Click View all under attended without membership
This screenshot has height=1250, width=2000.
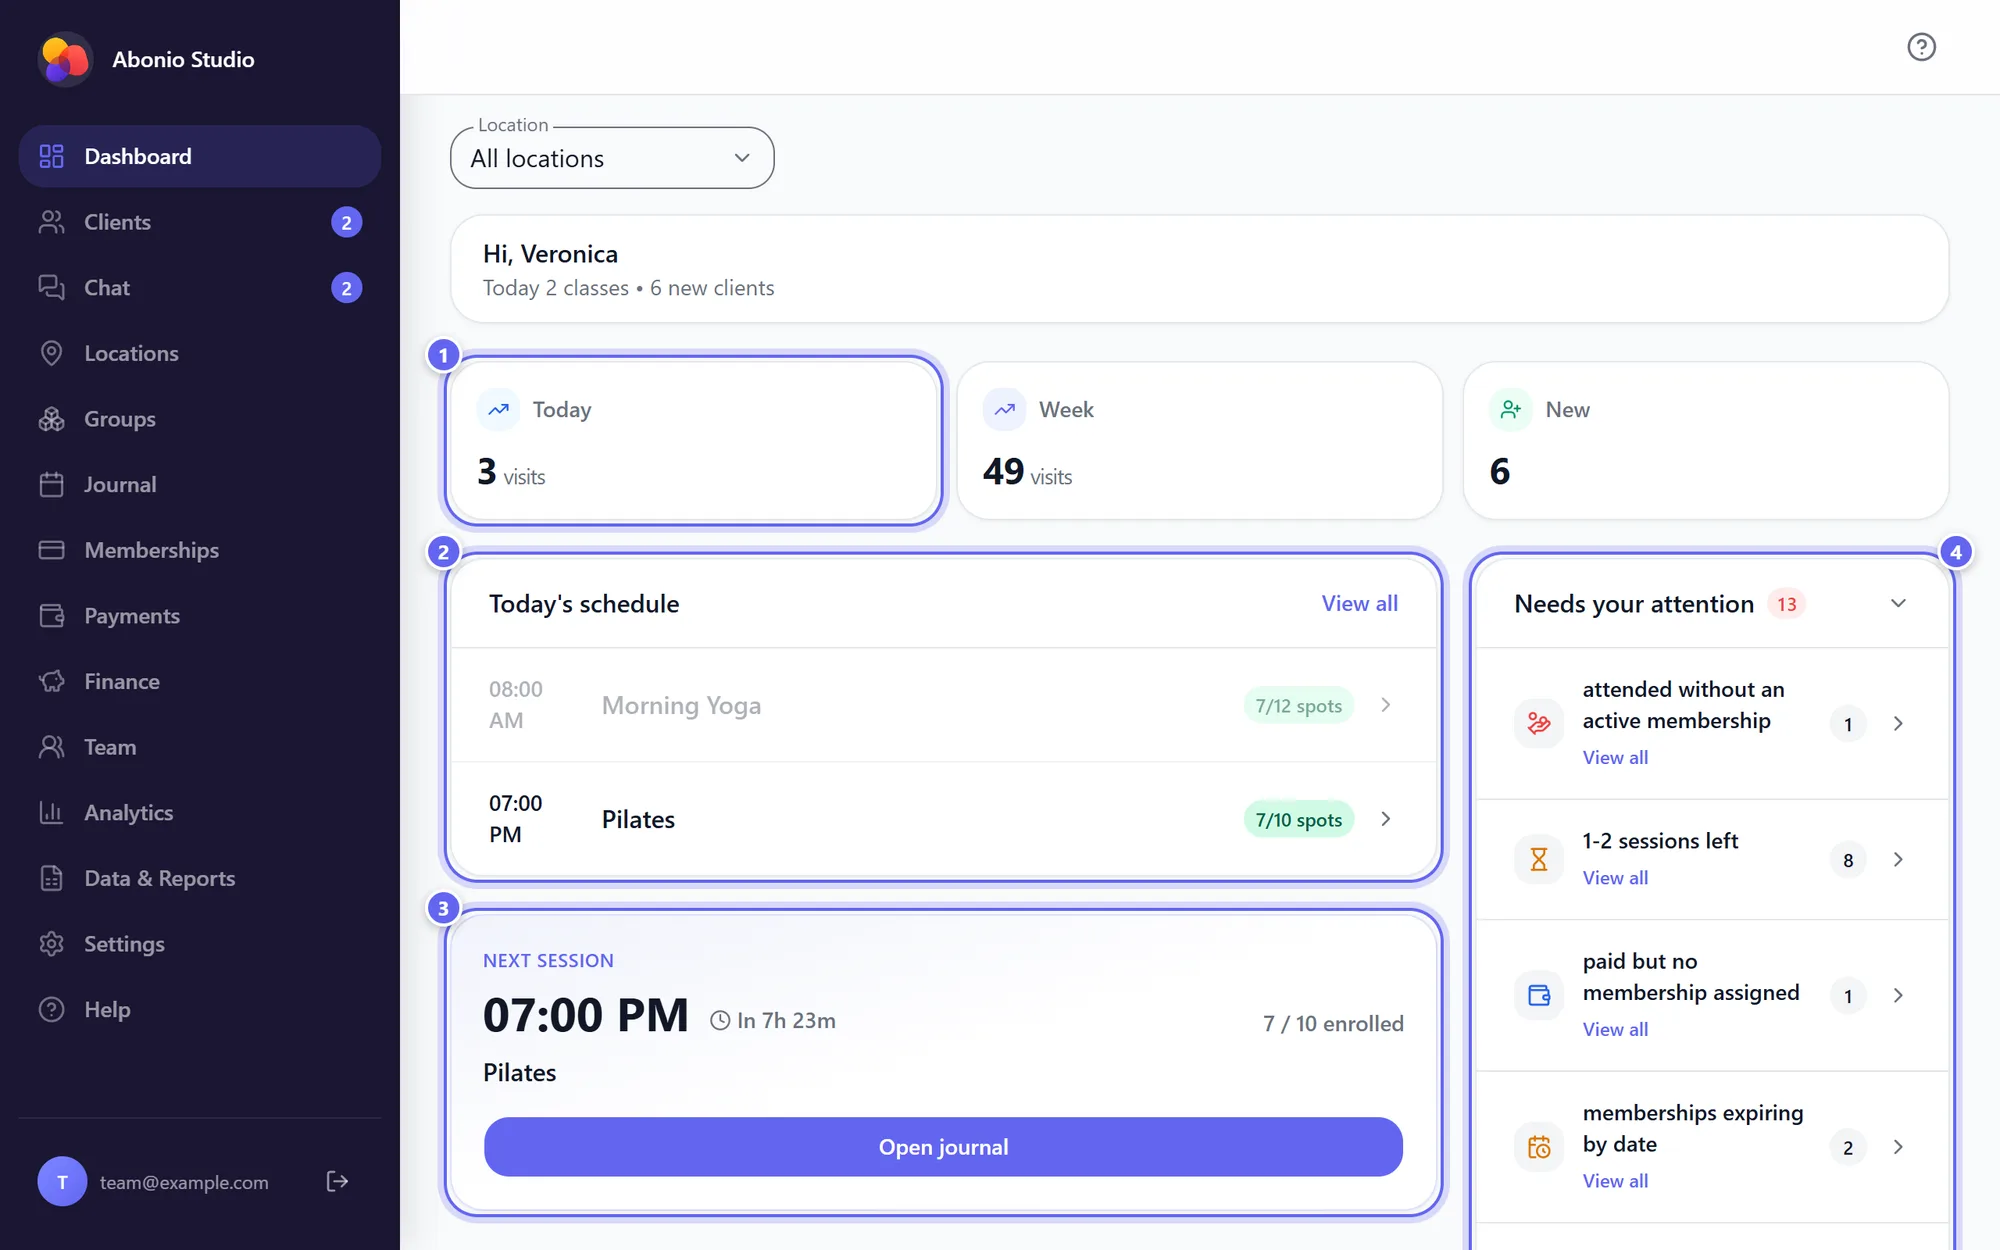(x=1615, y=757)
